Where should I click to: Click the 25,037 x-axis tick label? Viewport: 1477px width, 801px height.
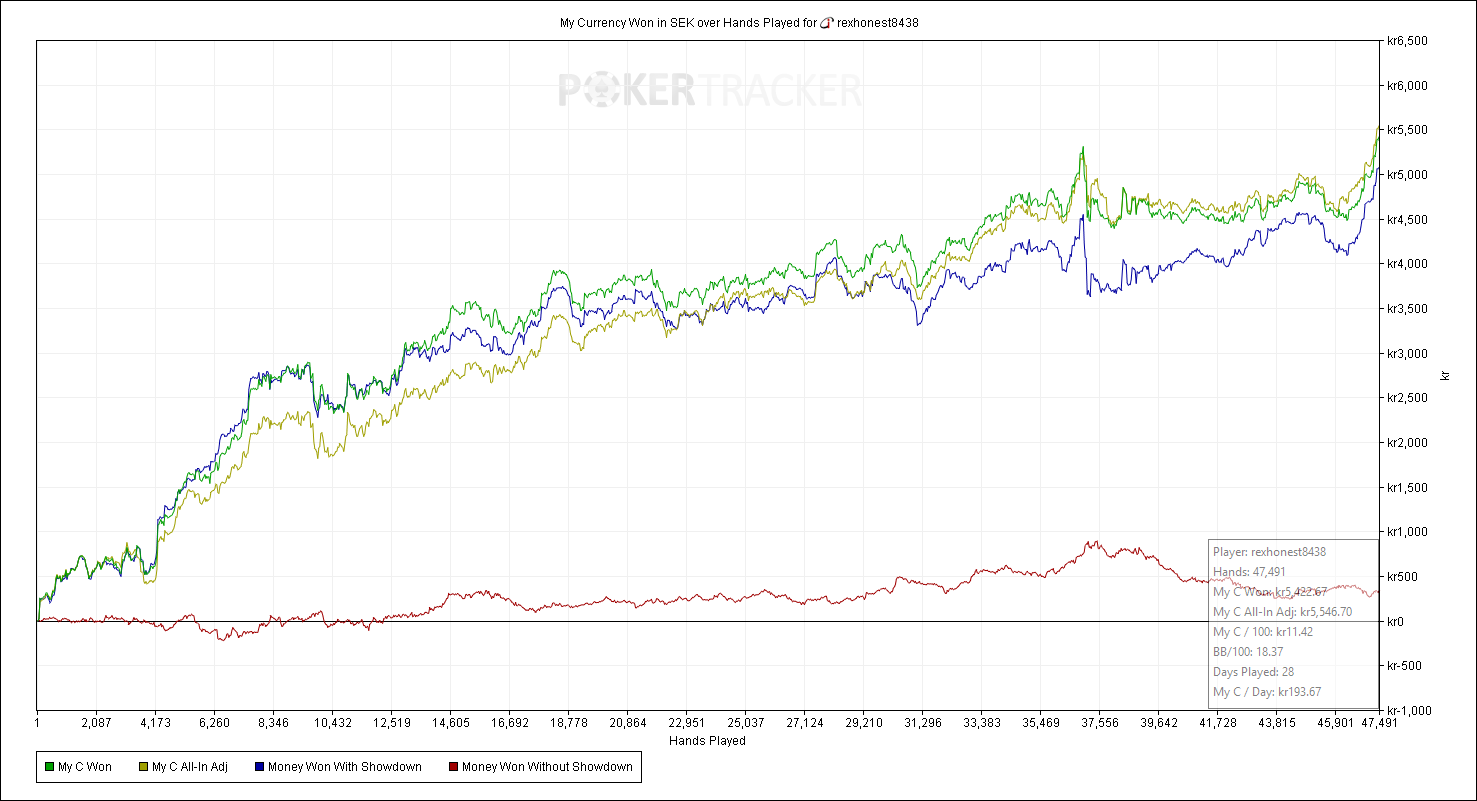coord(746,722)
